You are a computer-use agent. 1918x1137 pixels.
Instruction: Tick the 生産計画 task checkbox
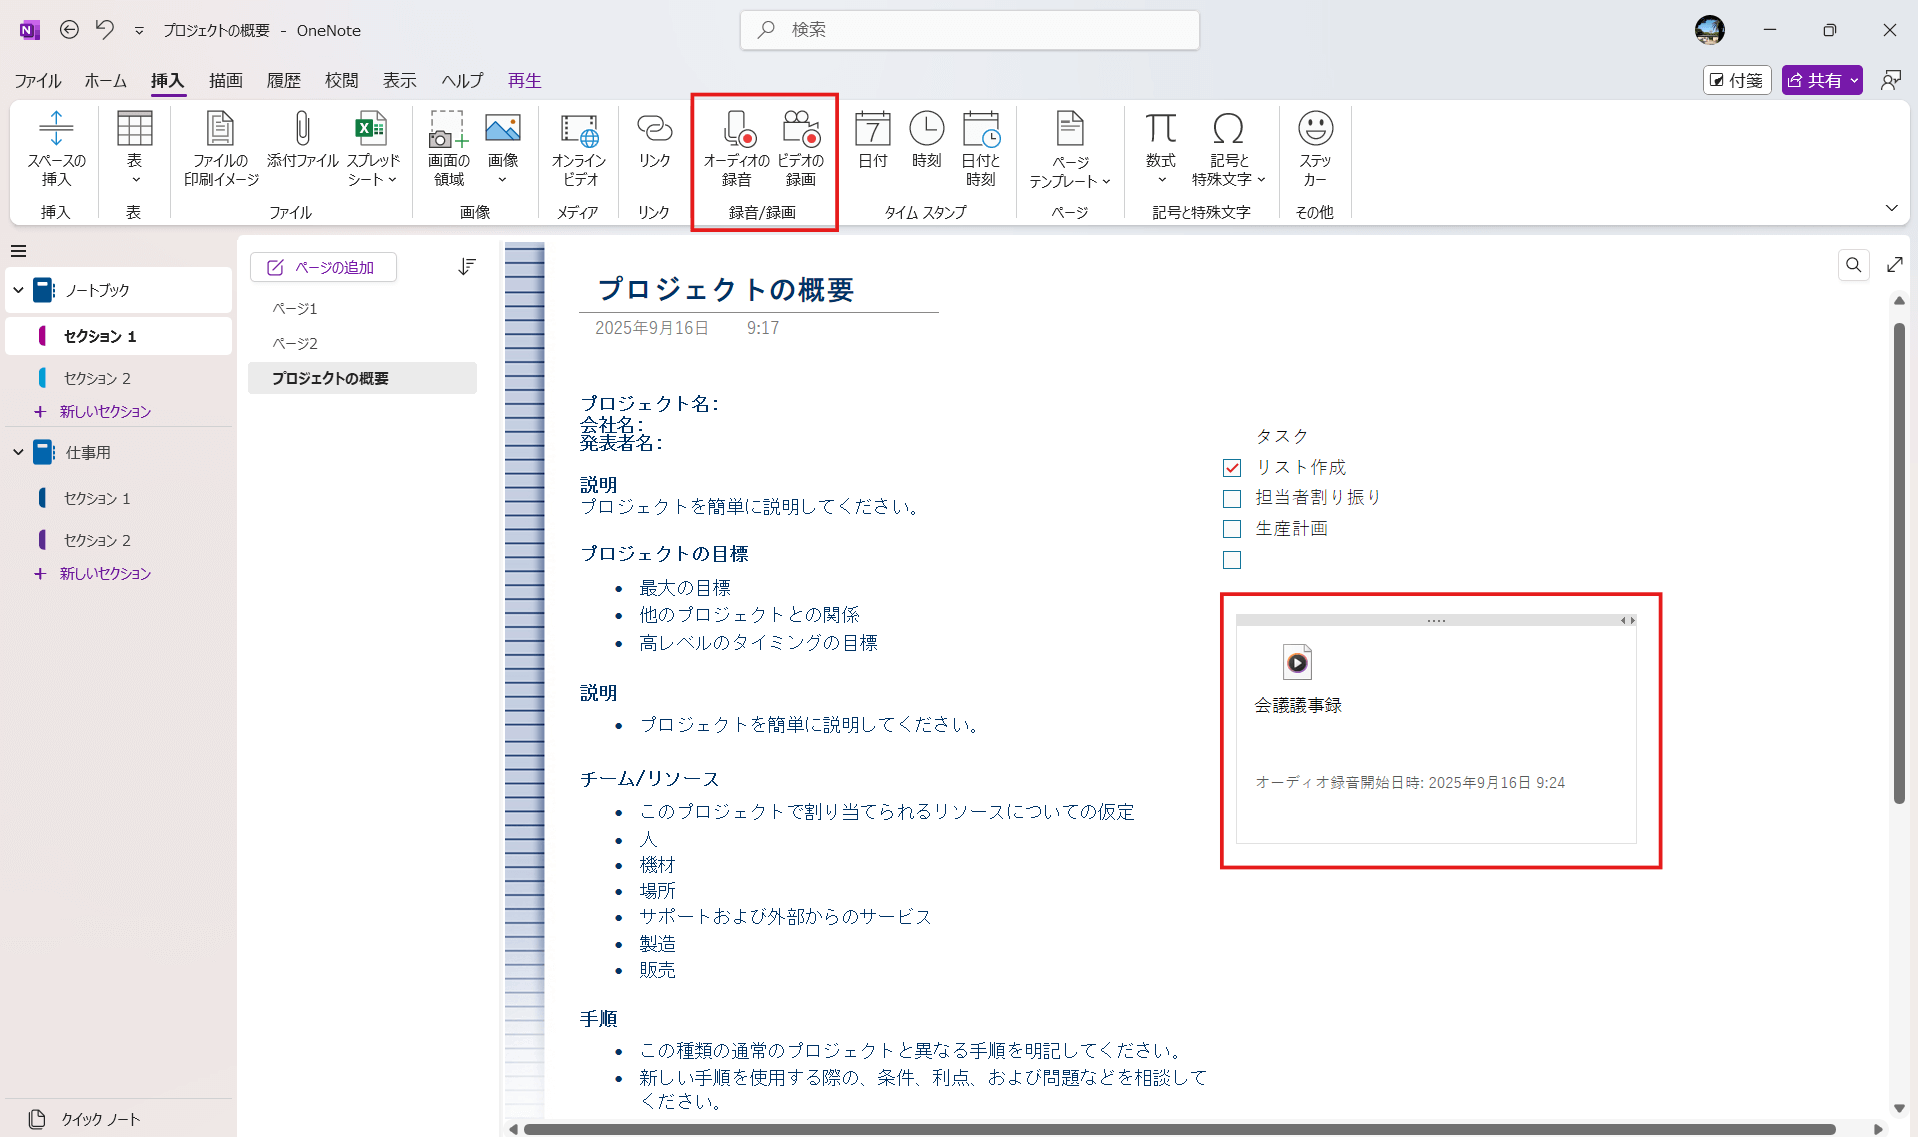click(x=1232, y=529)
